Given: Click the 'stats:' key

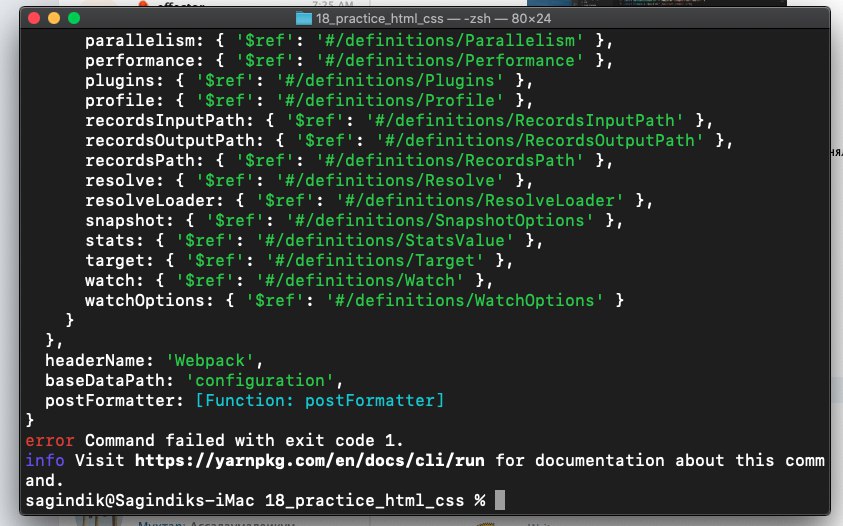Looking at the screenshot, I should (115, 240).
